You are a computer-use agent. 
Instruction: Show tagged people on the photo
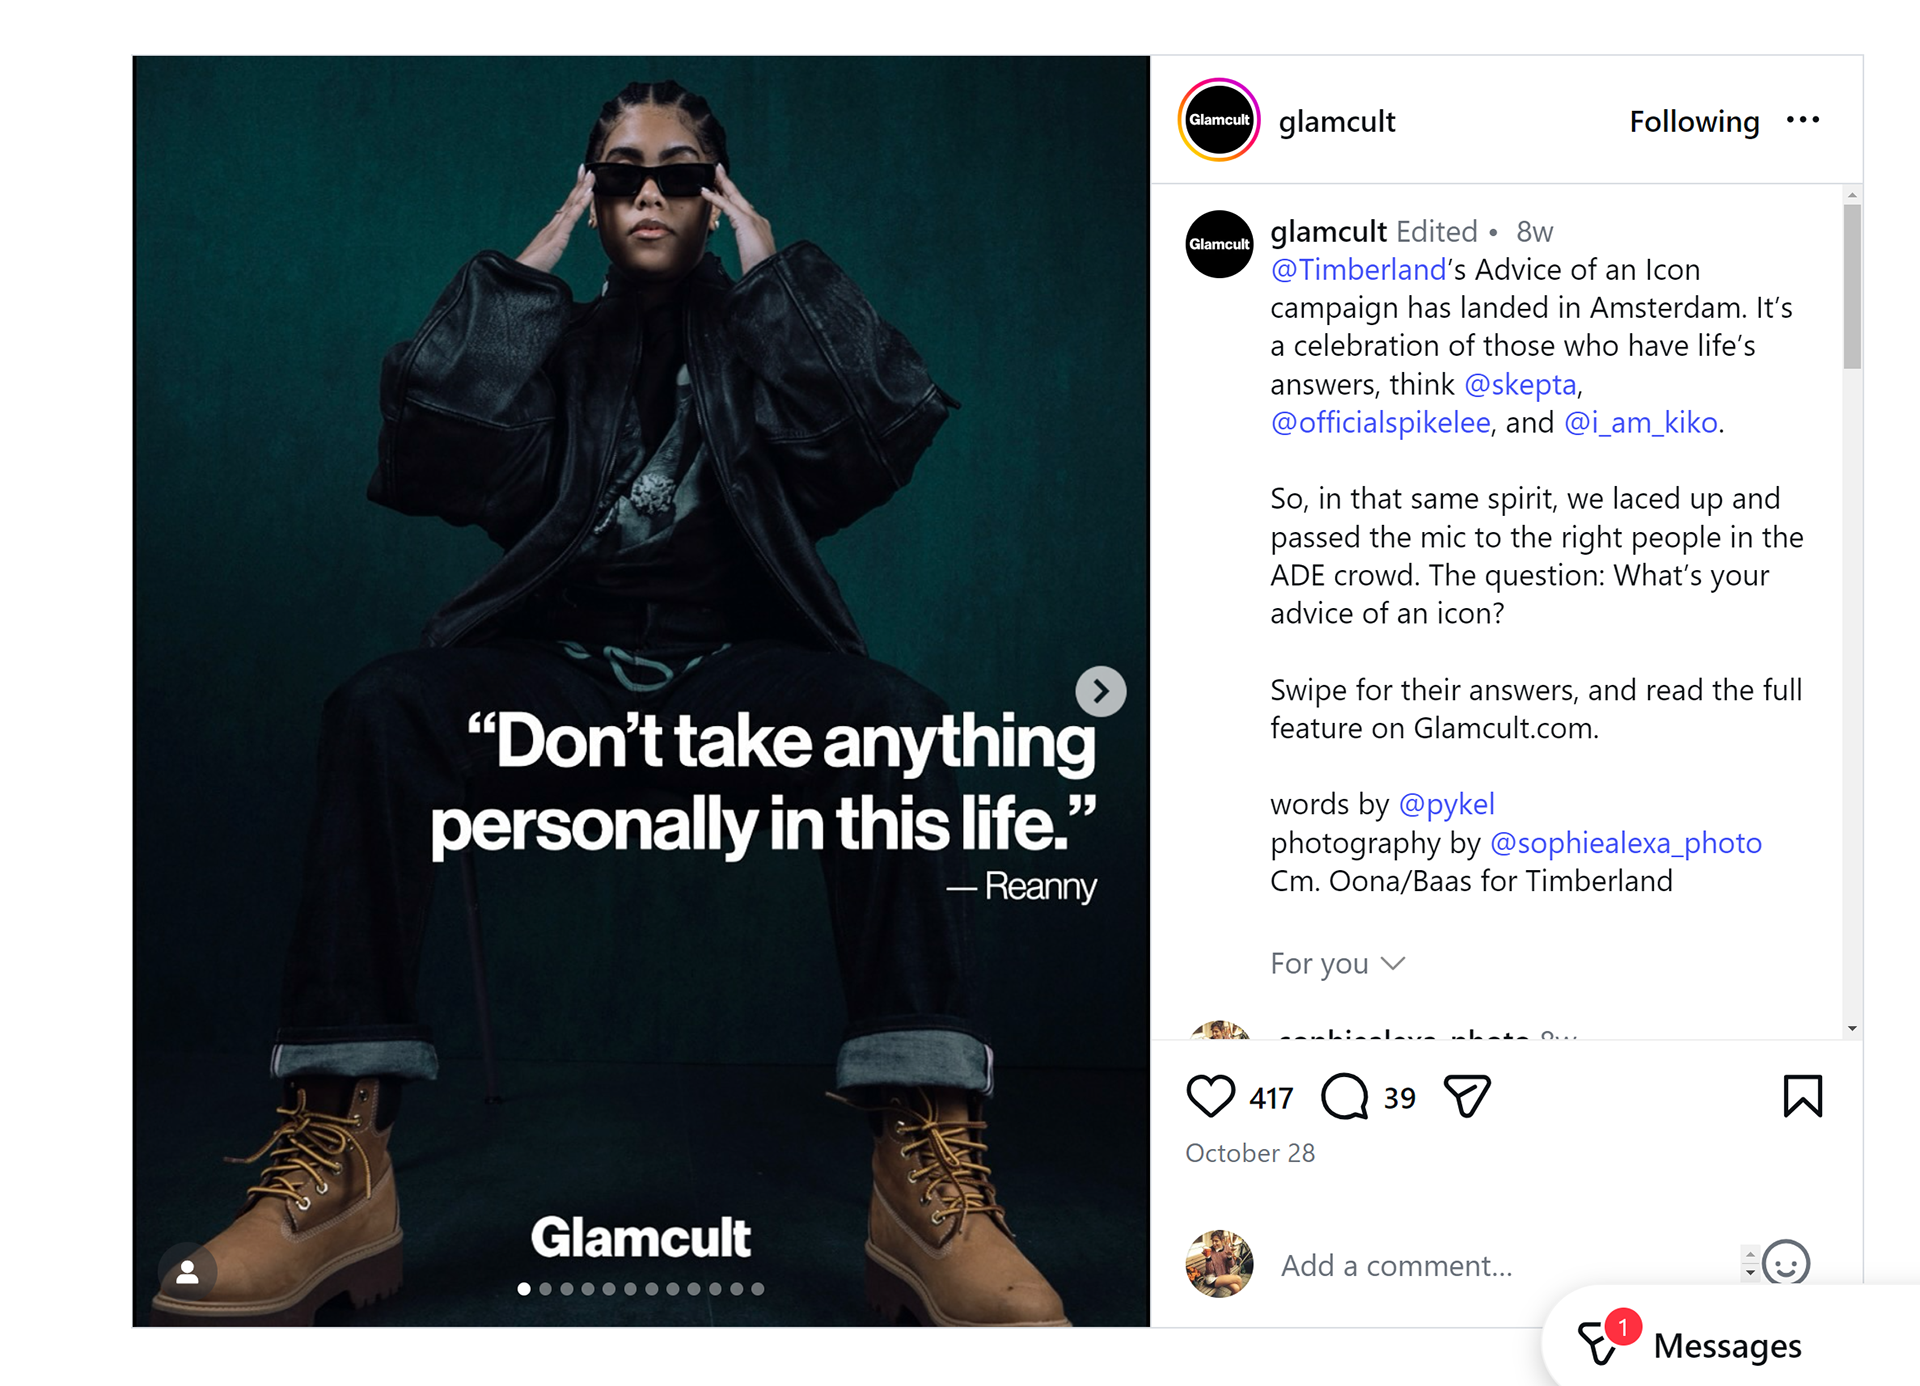[187, 1272]
